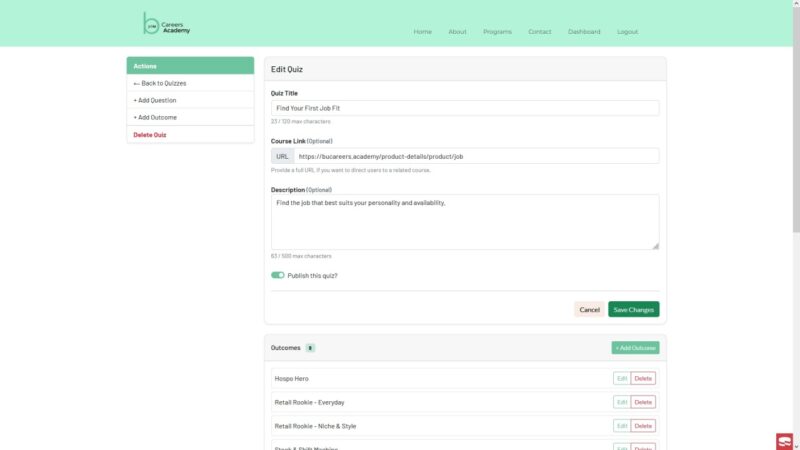The width and height of the screenshot is (800, 450).
Task: Focus the Quiz Title input field
Action: point(465,108)
